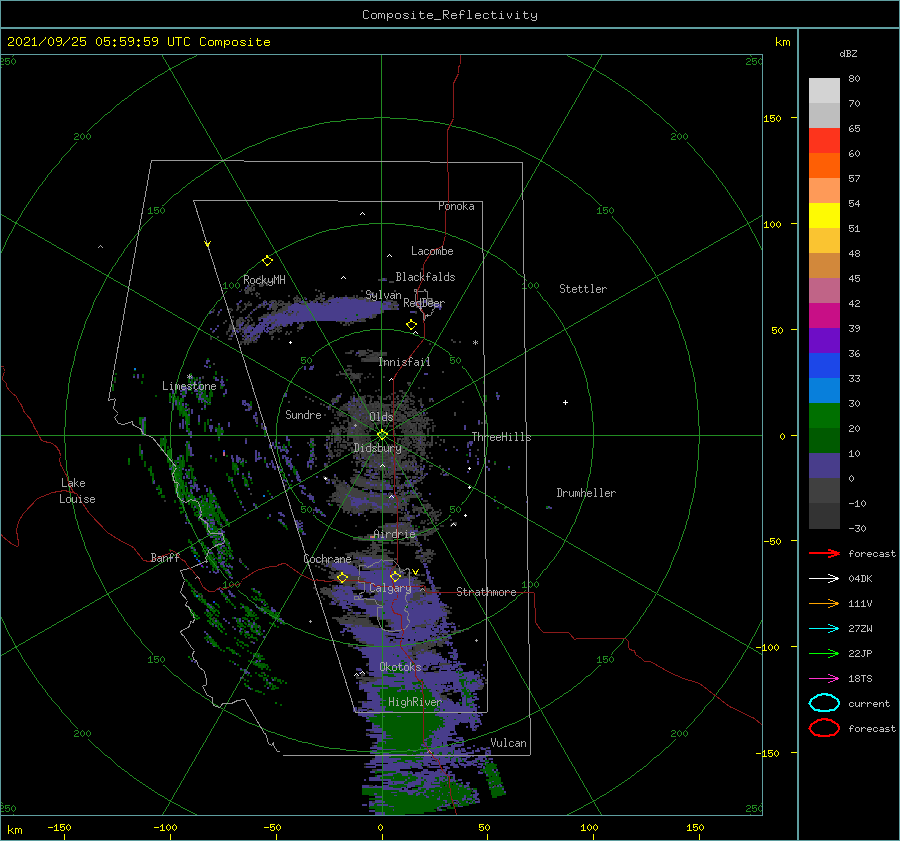Screen dimensions: 900x841
Task: Click the orange 111V arrow legend
Action: [824, 603]
